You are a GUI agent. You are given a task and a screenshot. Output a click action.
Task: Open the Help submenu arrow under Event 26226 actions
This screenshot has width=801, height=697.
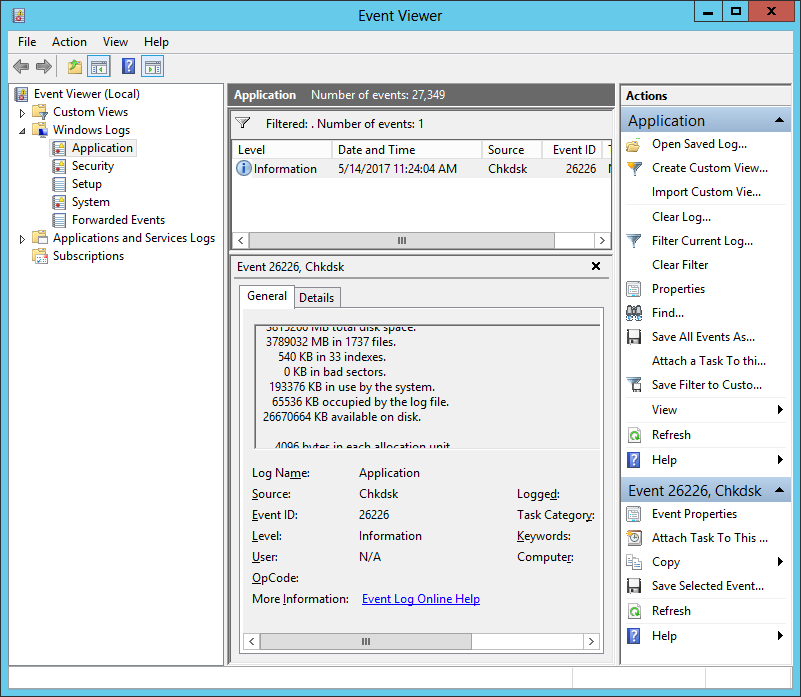coord(780,635)
